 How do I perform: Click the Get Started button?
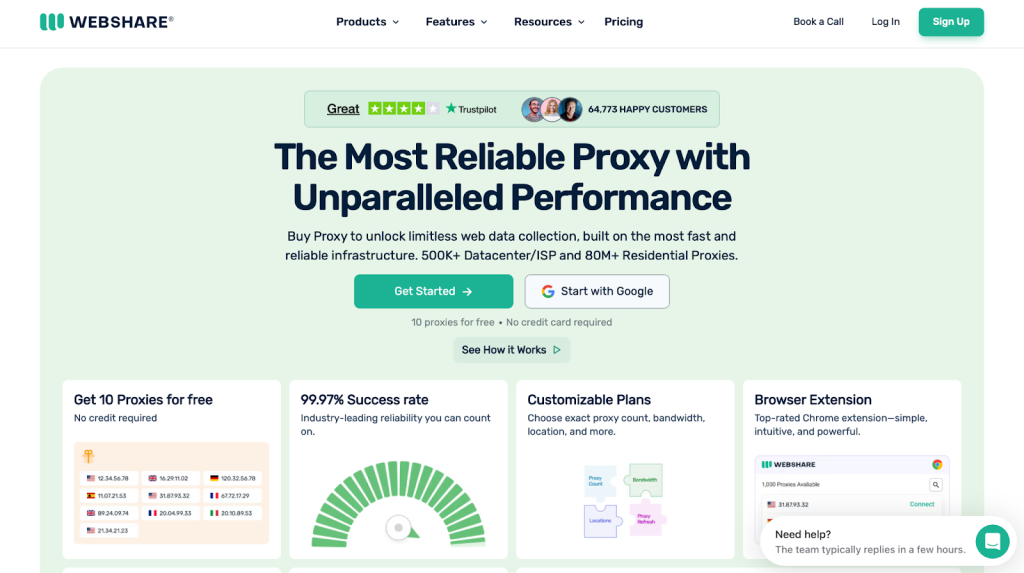[433, 291]
